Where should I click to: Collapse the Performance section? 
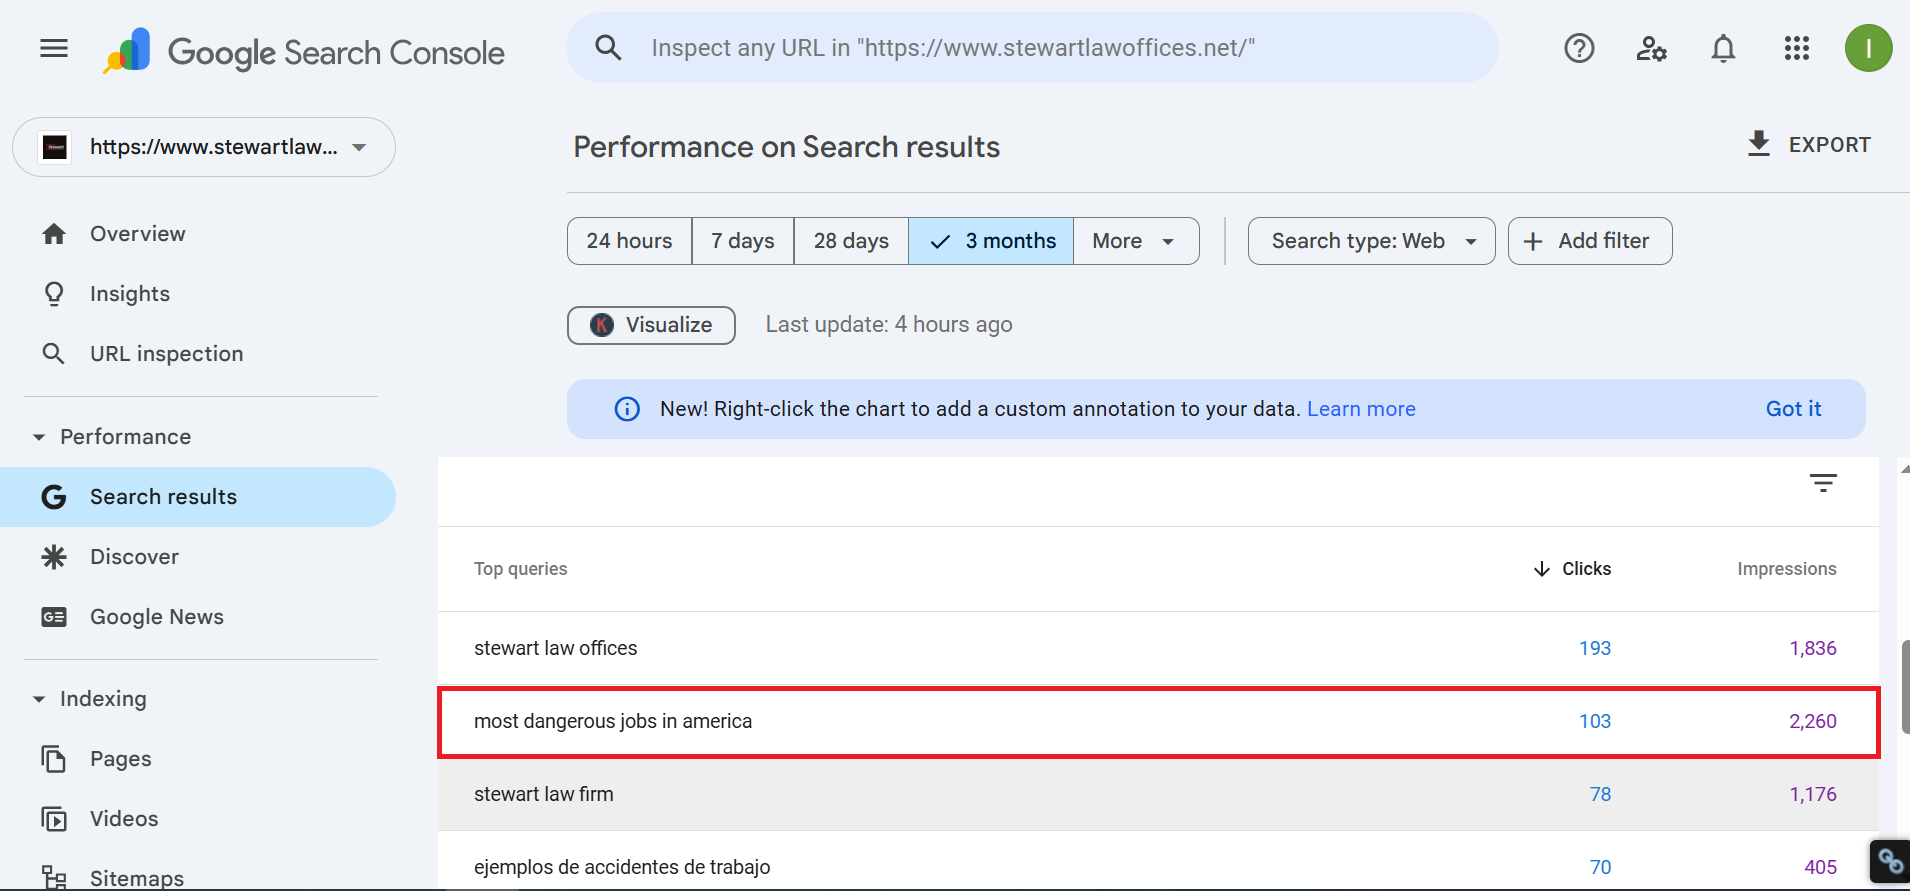point(39,437)
